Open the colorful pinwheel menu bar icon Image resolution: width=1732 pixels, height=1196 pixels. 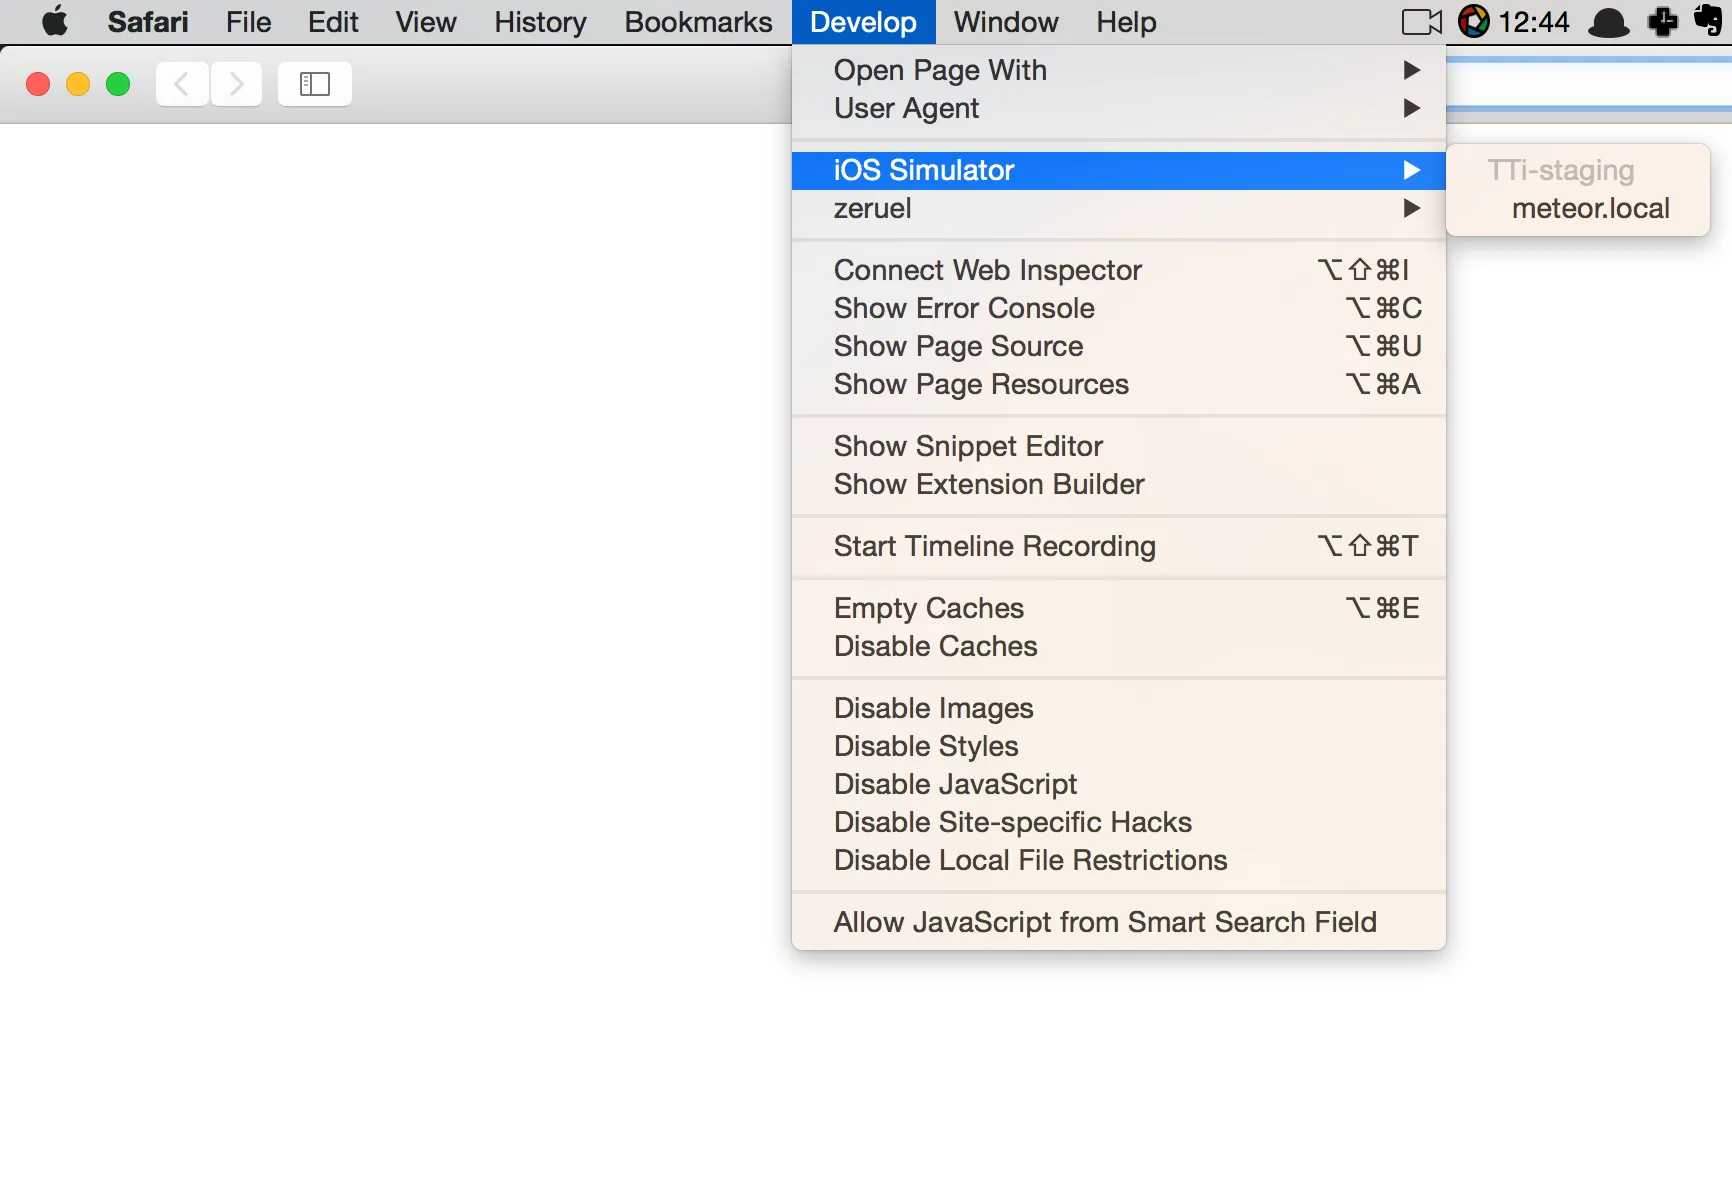1473,22
